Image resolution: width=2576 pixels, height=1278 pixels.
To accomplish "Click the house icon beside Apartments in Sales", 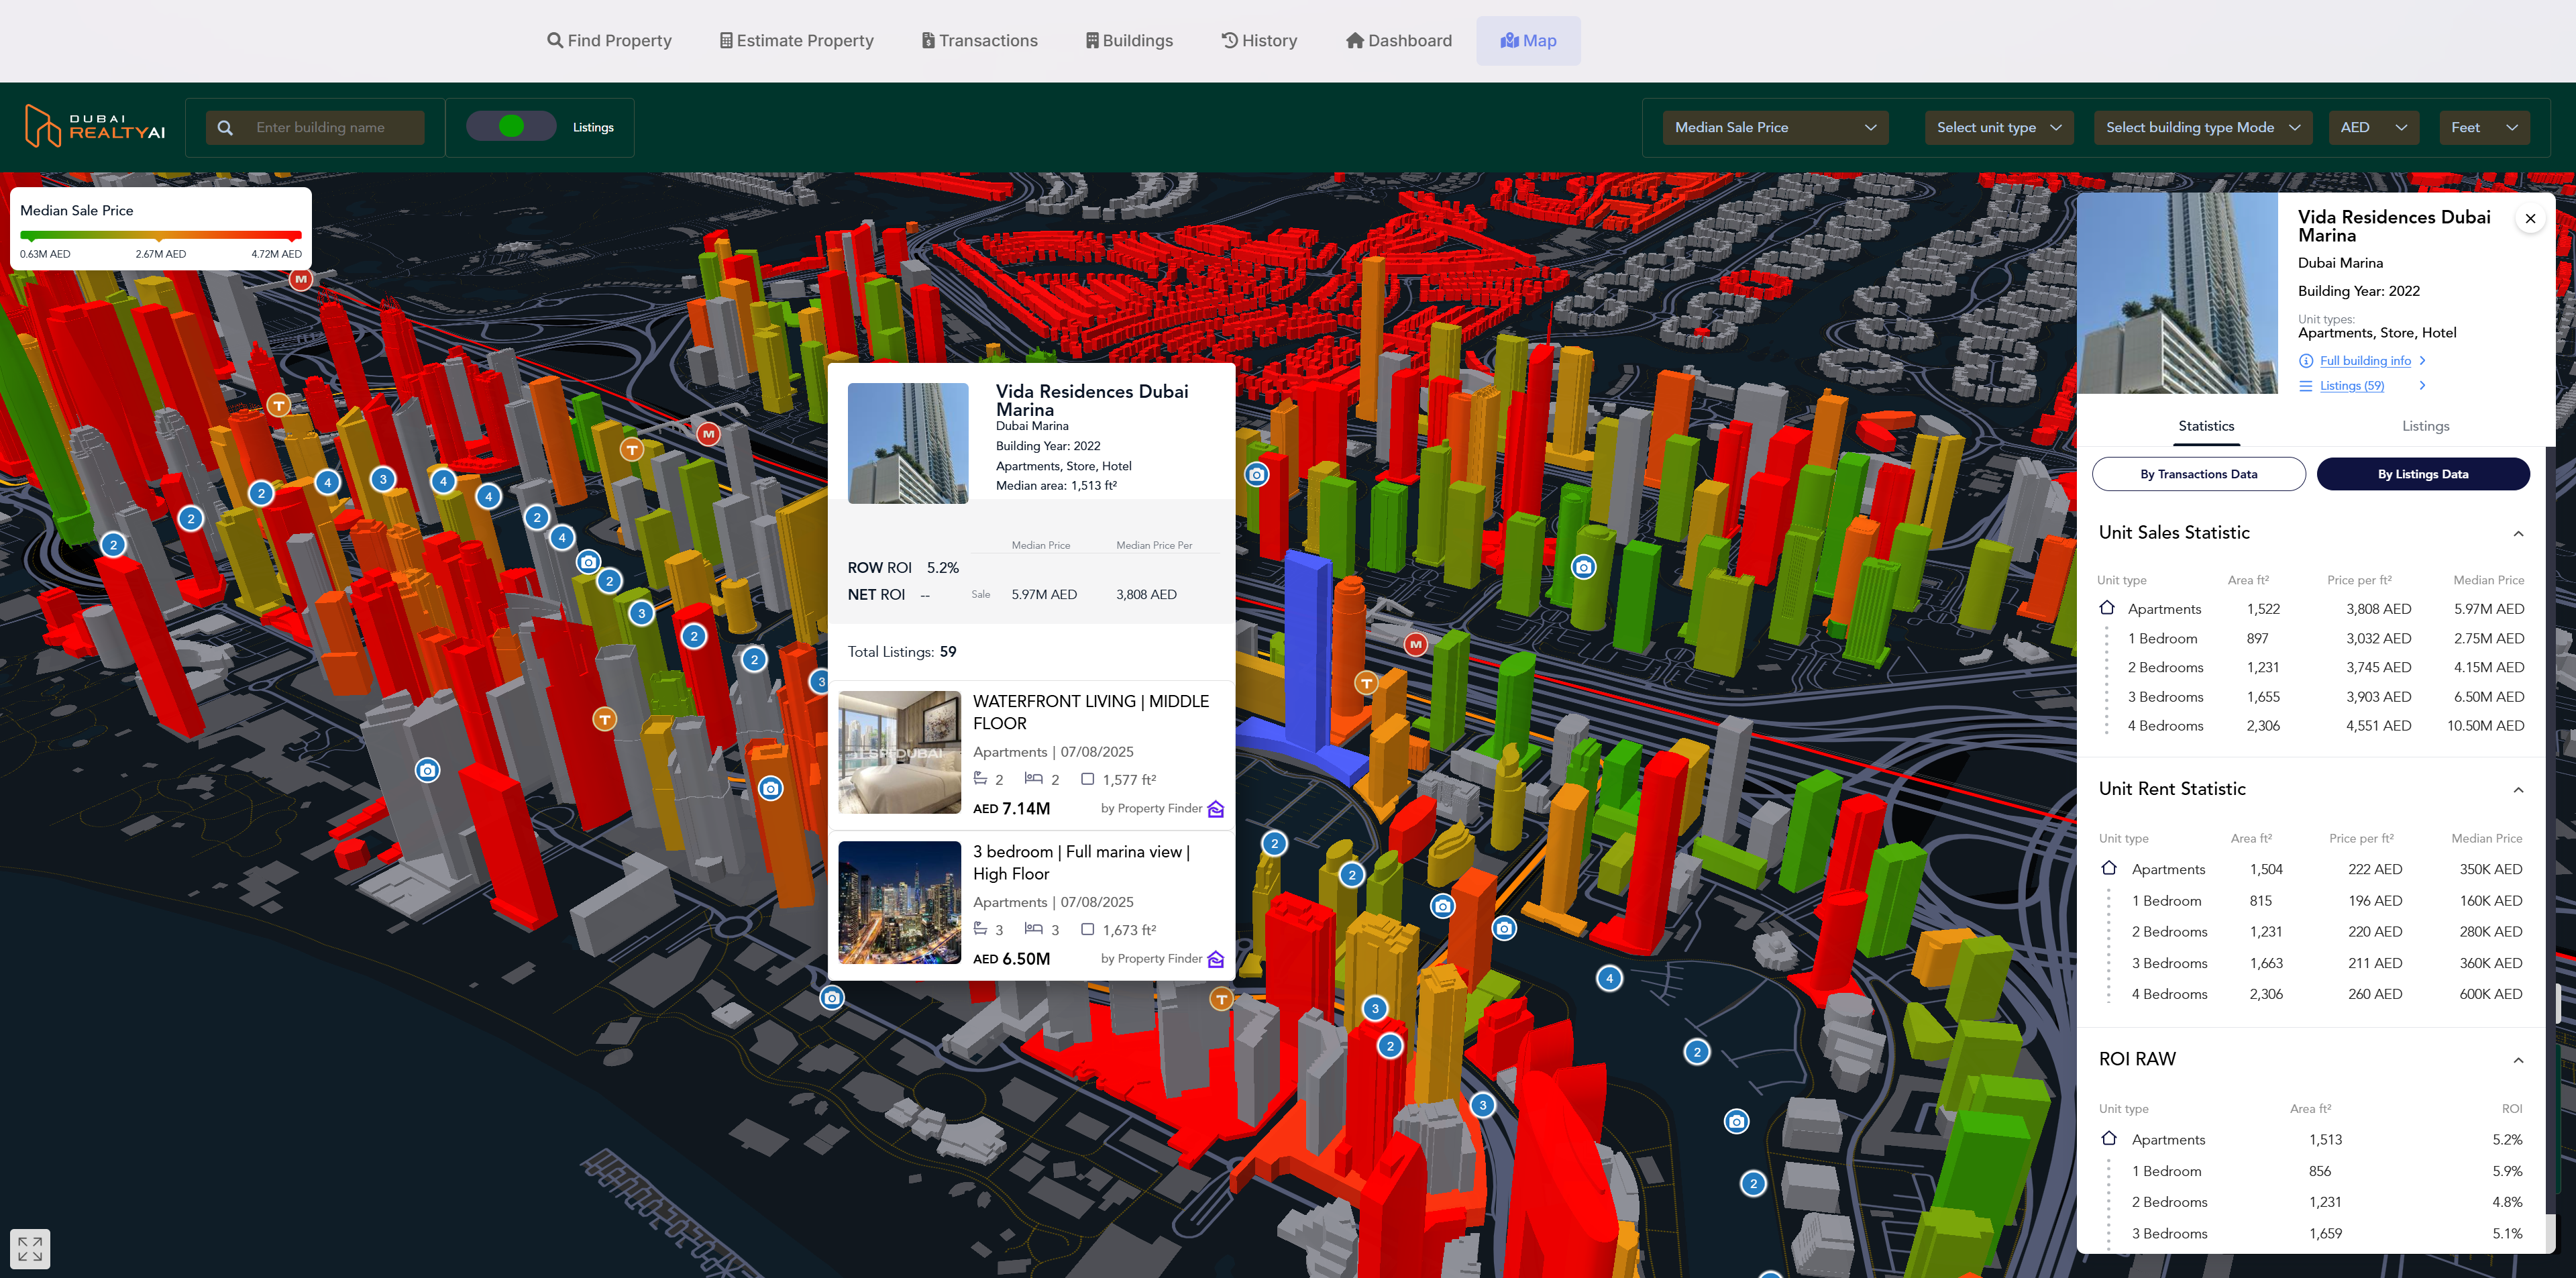I will (x=2107, y=608).
